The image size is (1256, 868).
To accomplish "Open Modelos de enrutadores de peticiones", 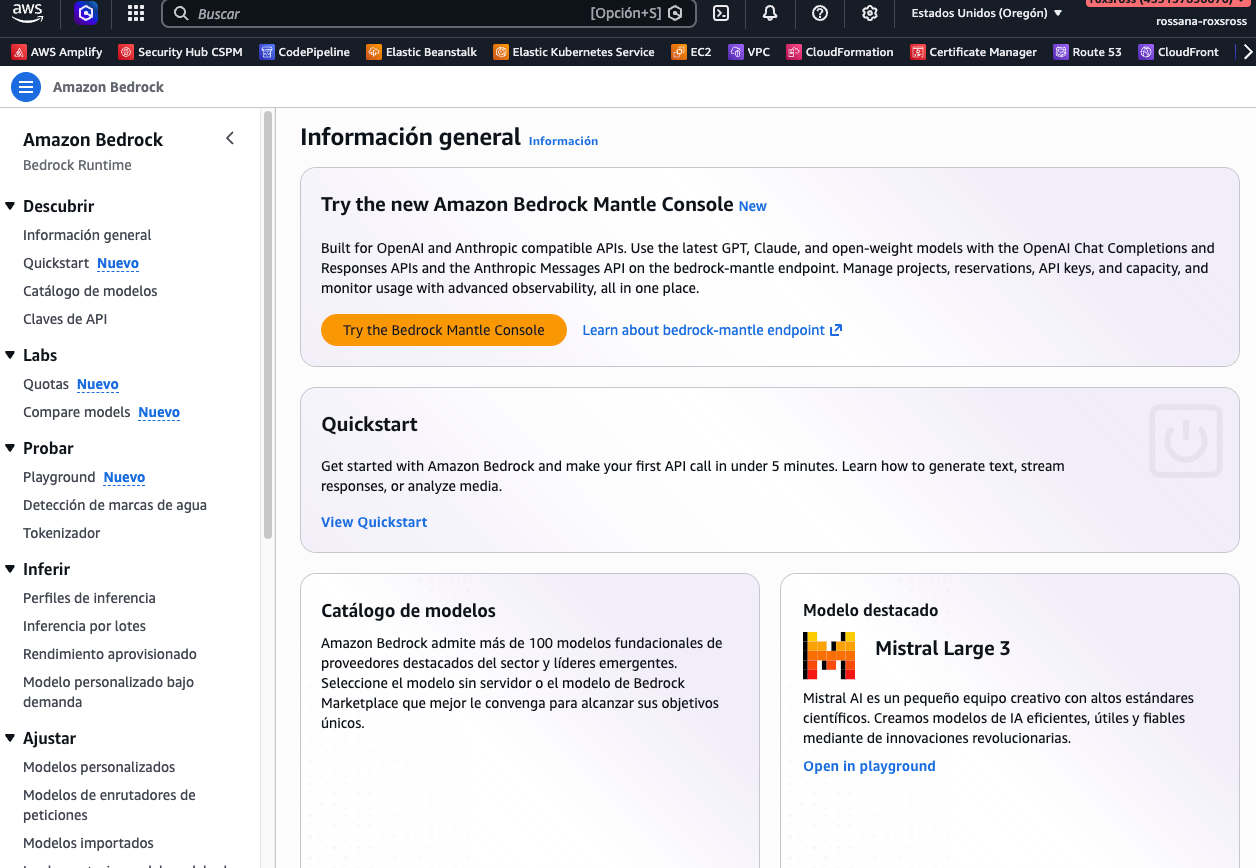I will [109, 805].
